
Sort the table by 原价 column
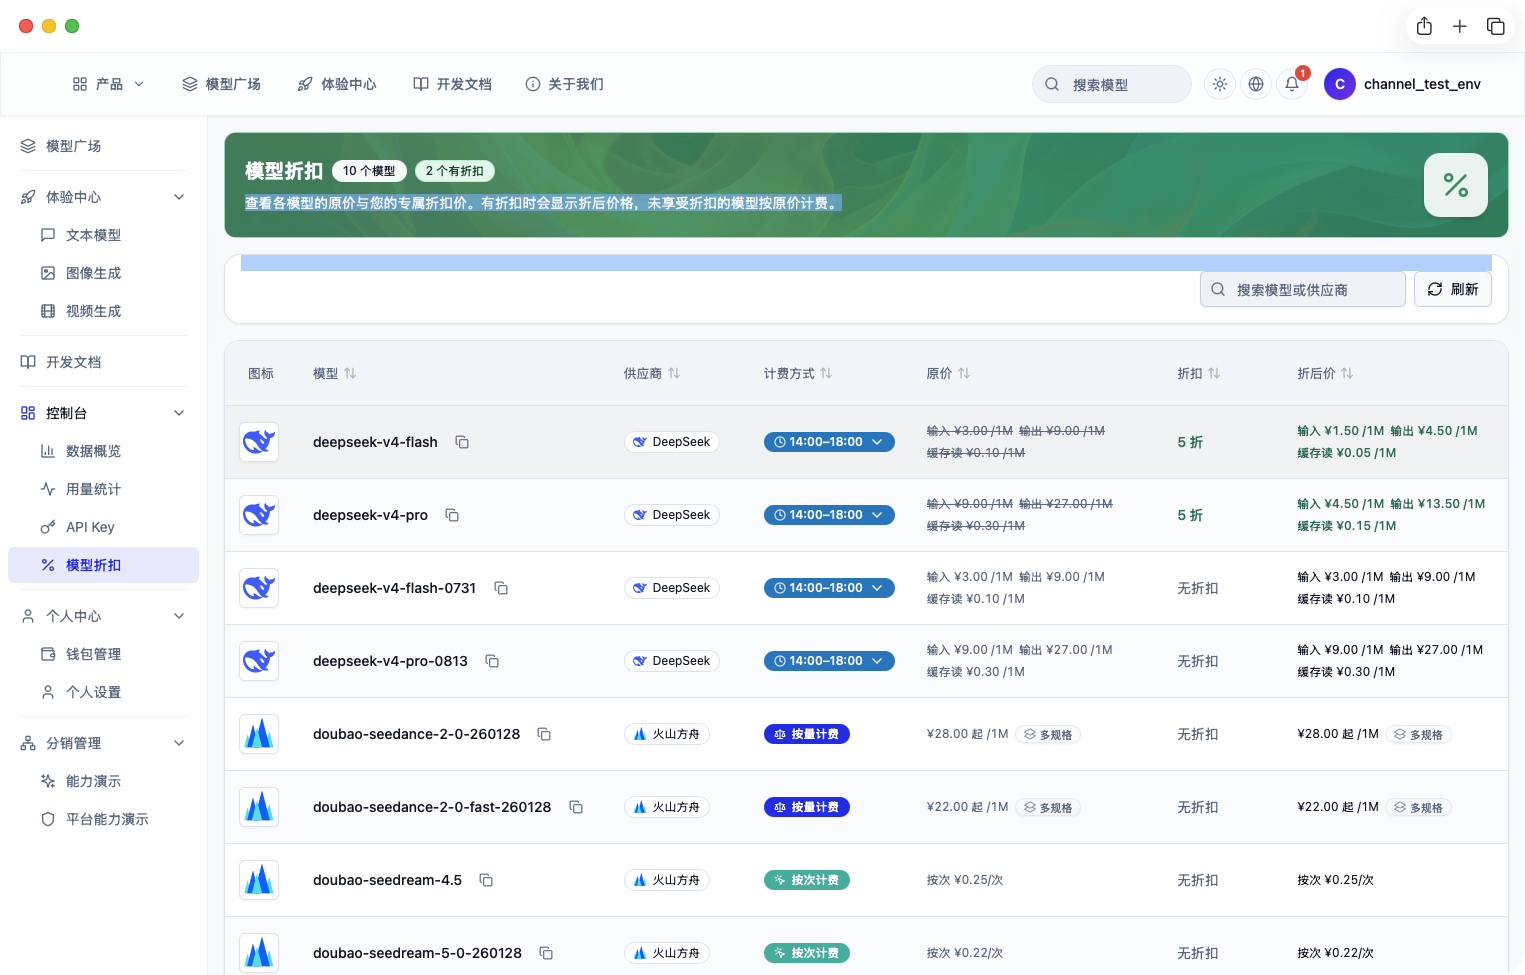948,373
